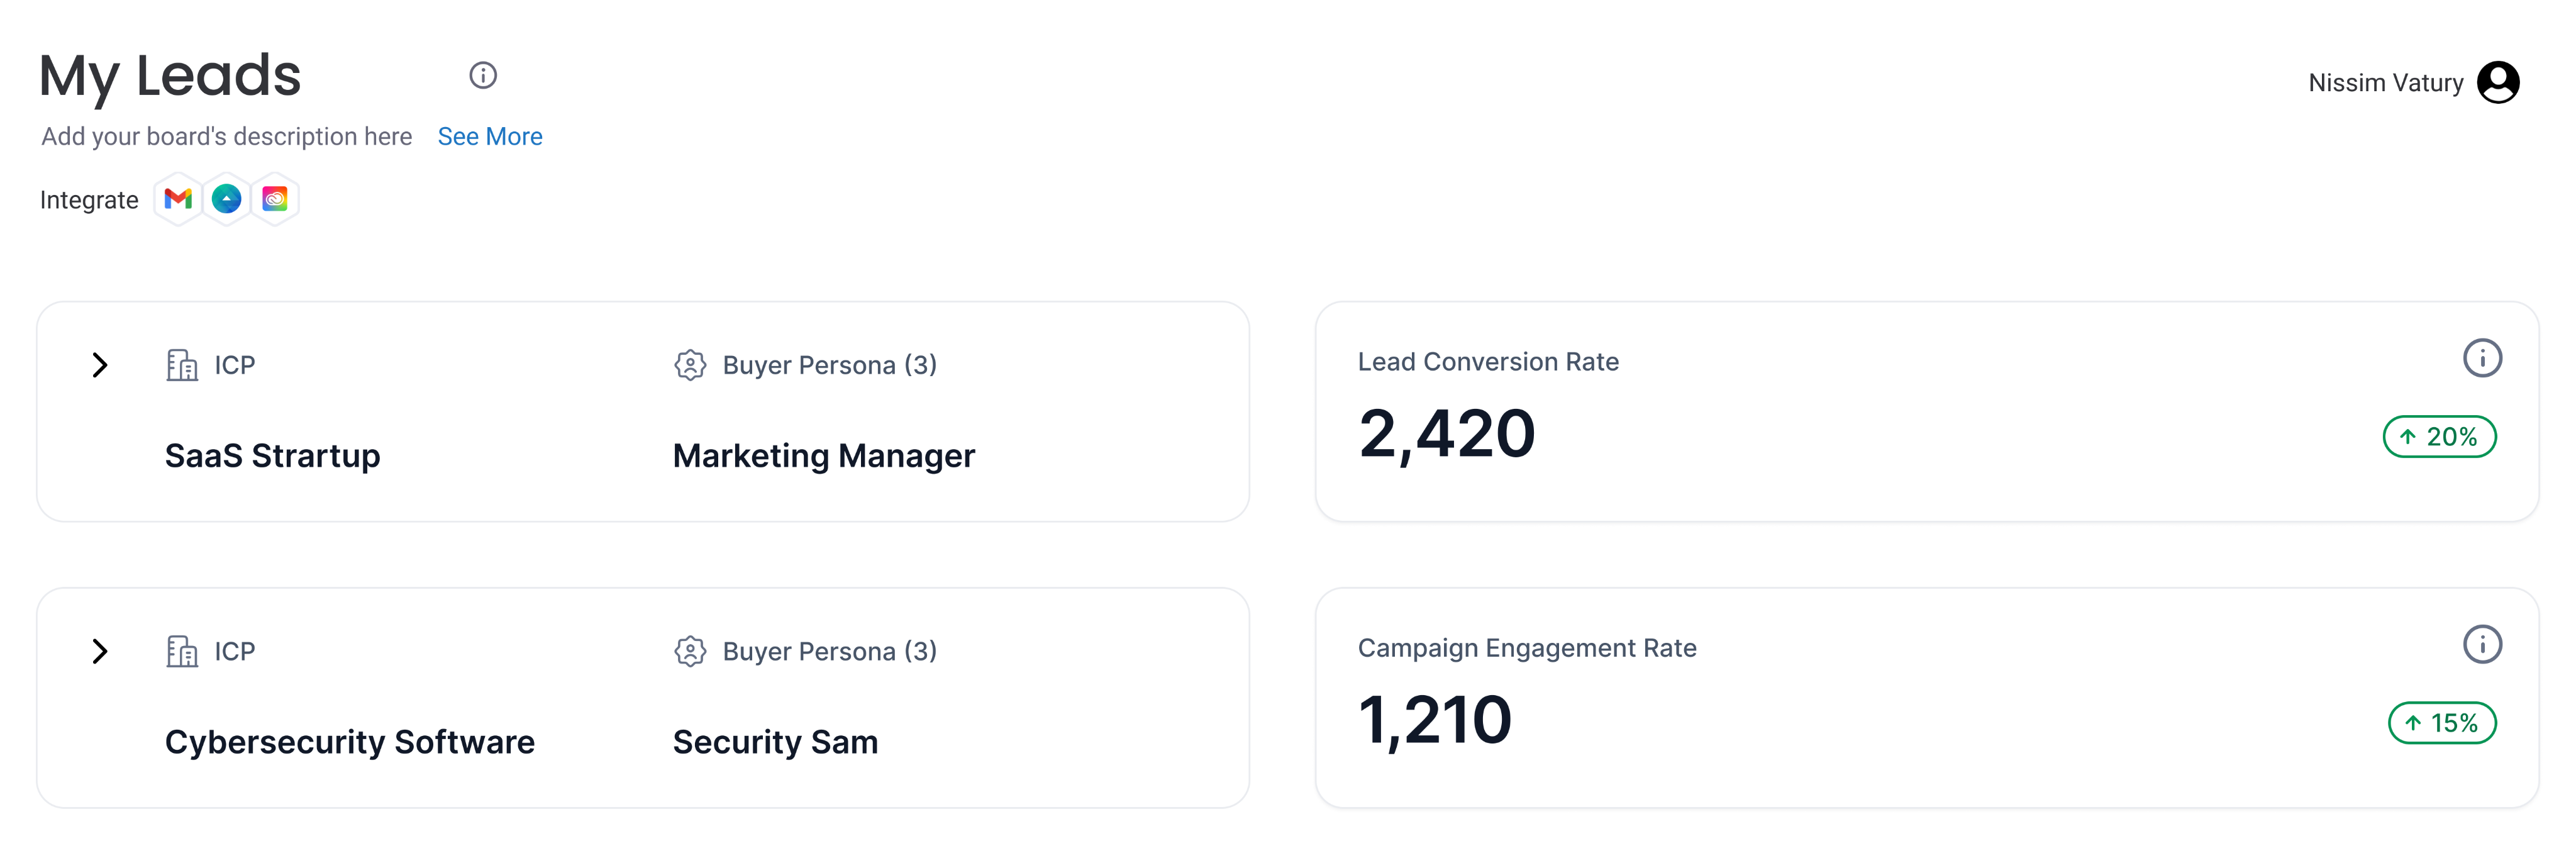Click the 15% increase badge
This screenshot has width=2576, height=841.
2442,723
